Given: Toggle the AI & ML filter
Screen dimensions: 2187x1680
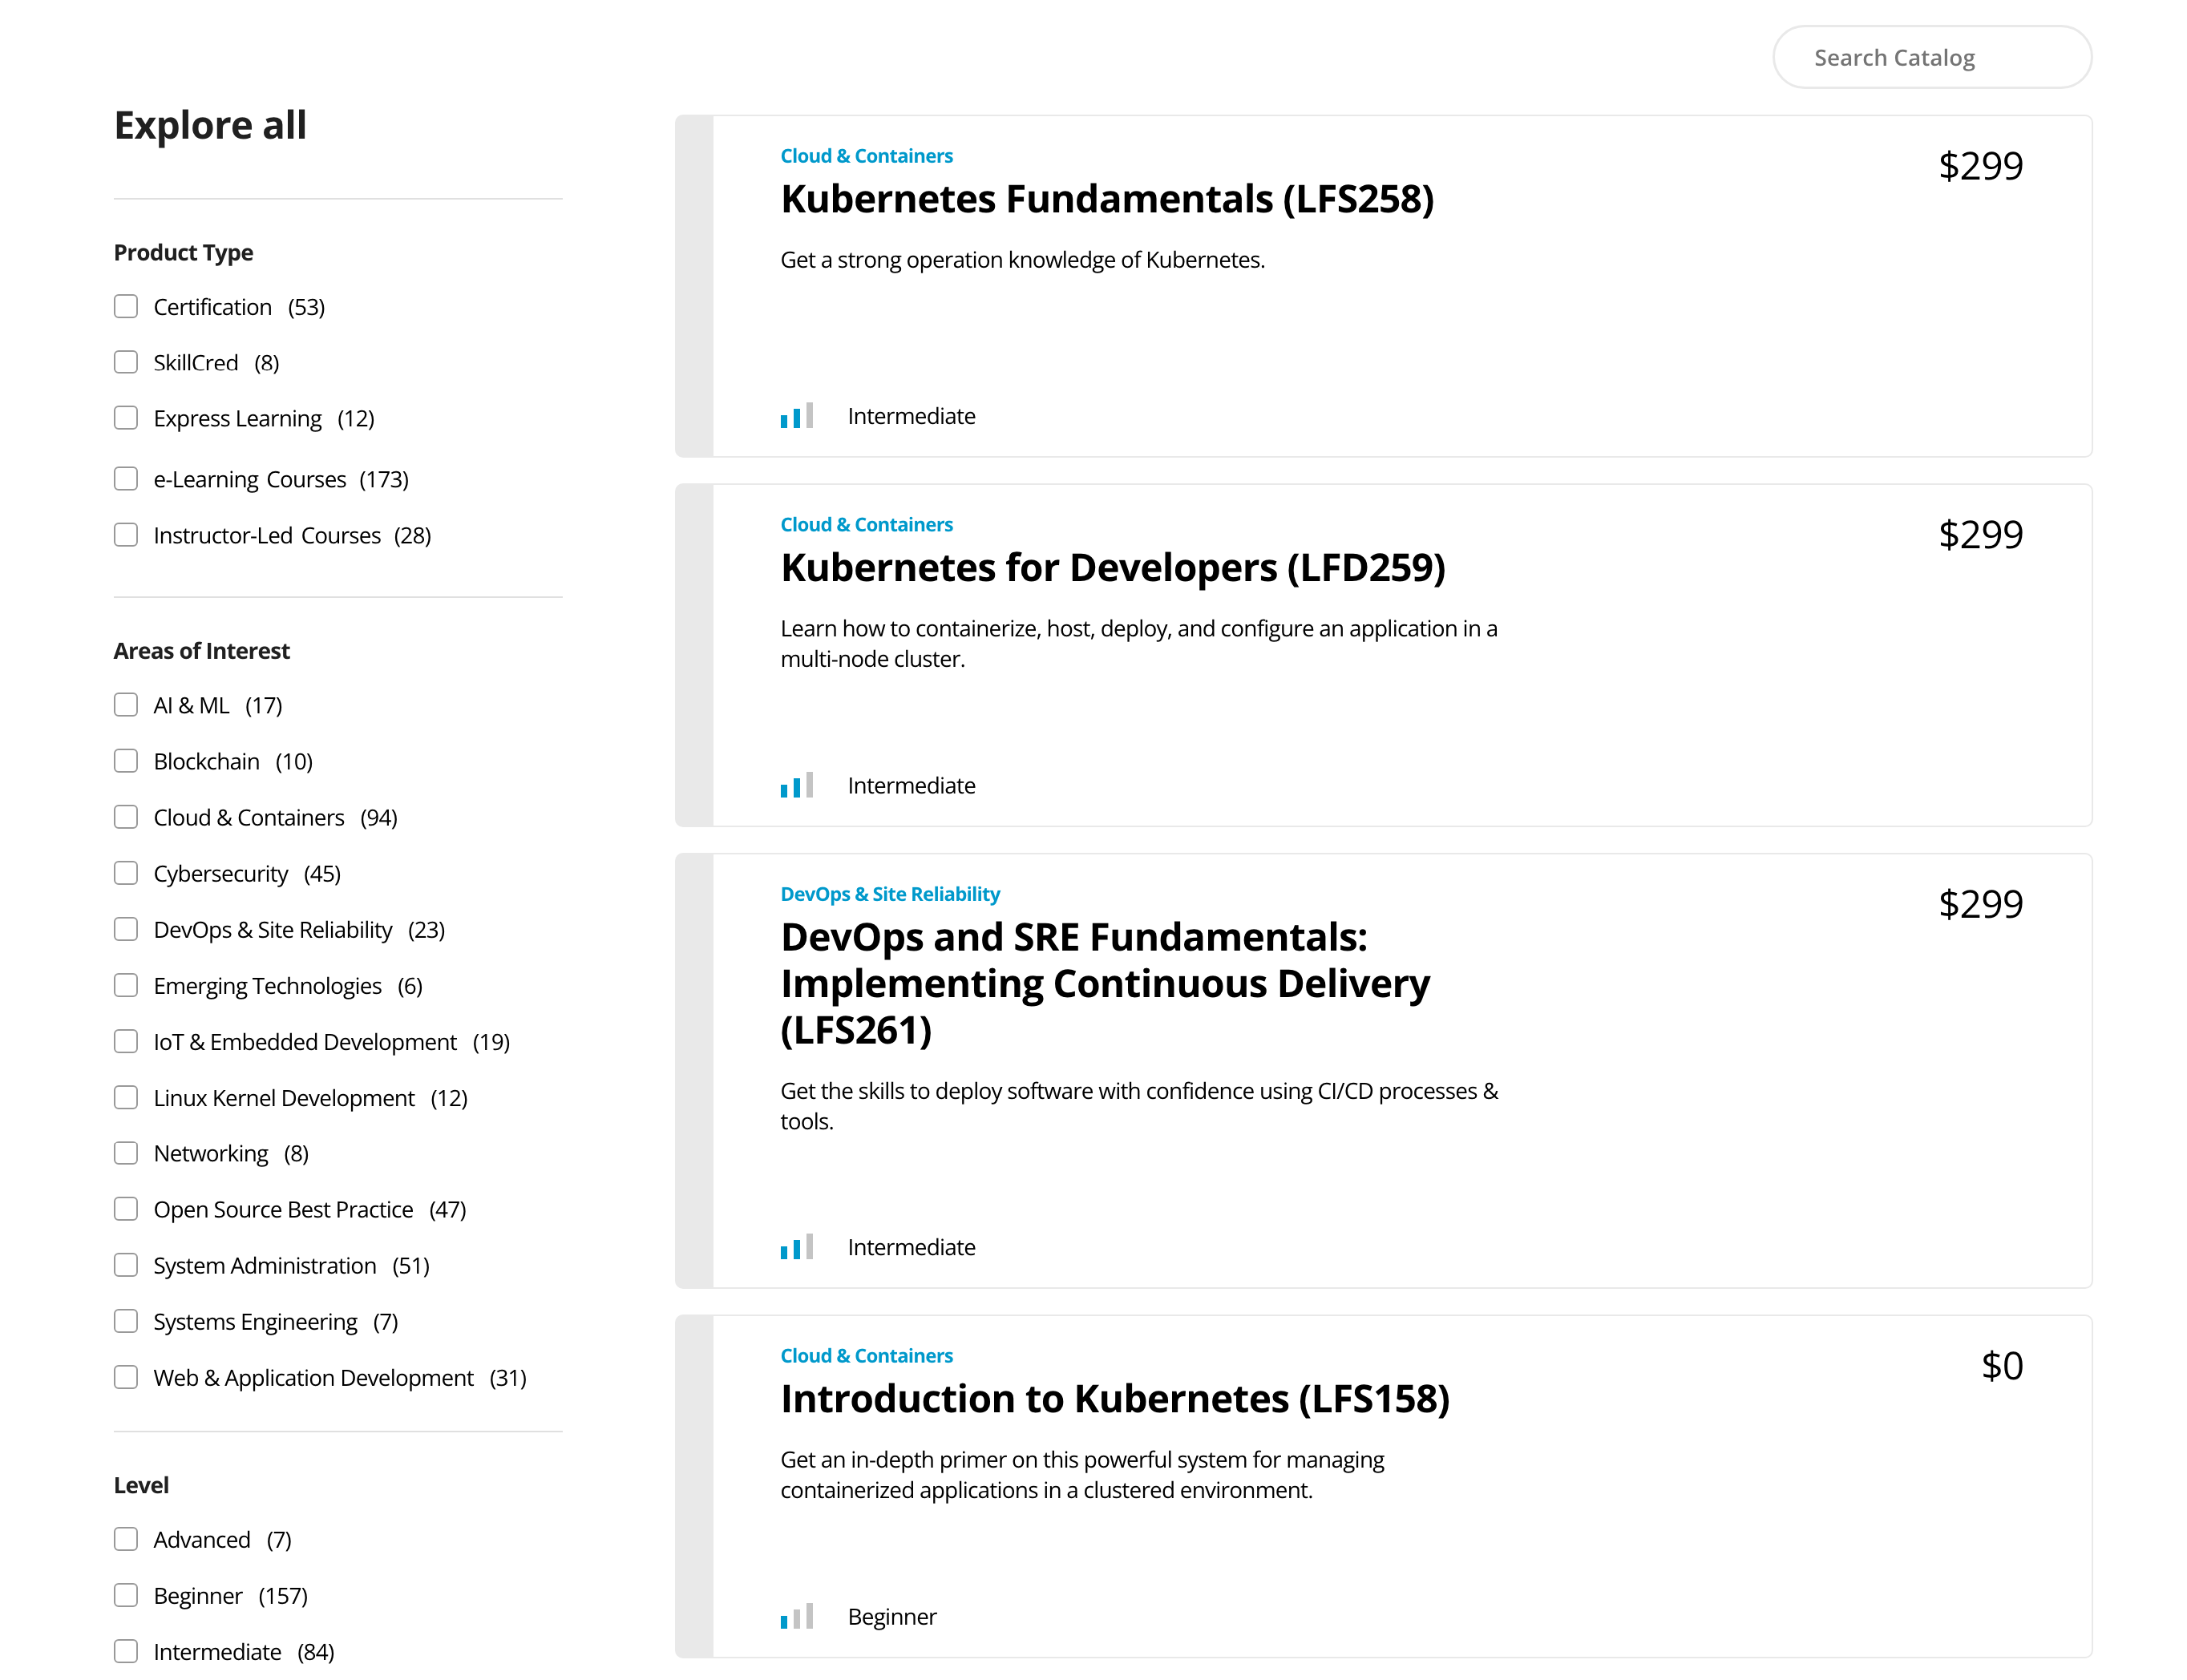Looking at the screenshot, I should pyautogui.click(x=126, y=705).
